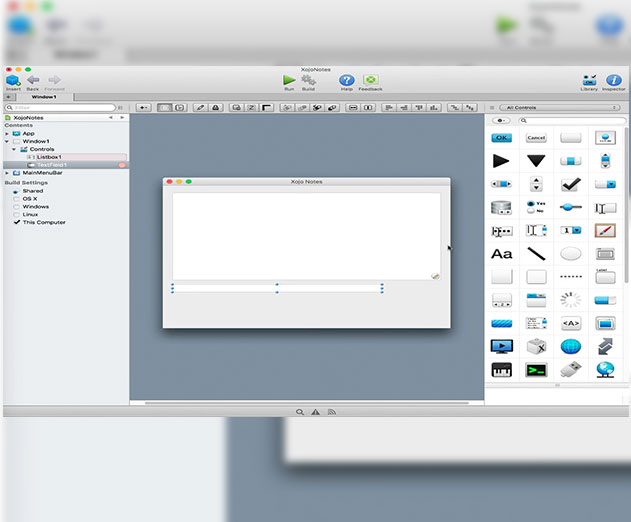Open the gear options popup in Library

501,120
